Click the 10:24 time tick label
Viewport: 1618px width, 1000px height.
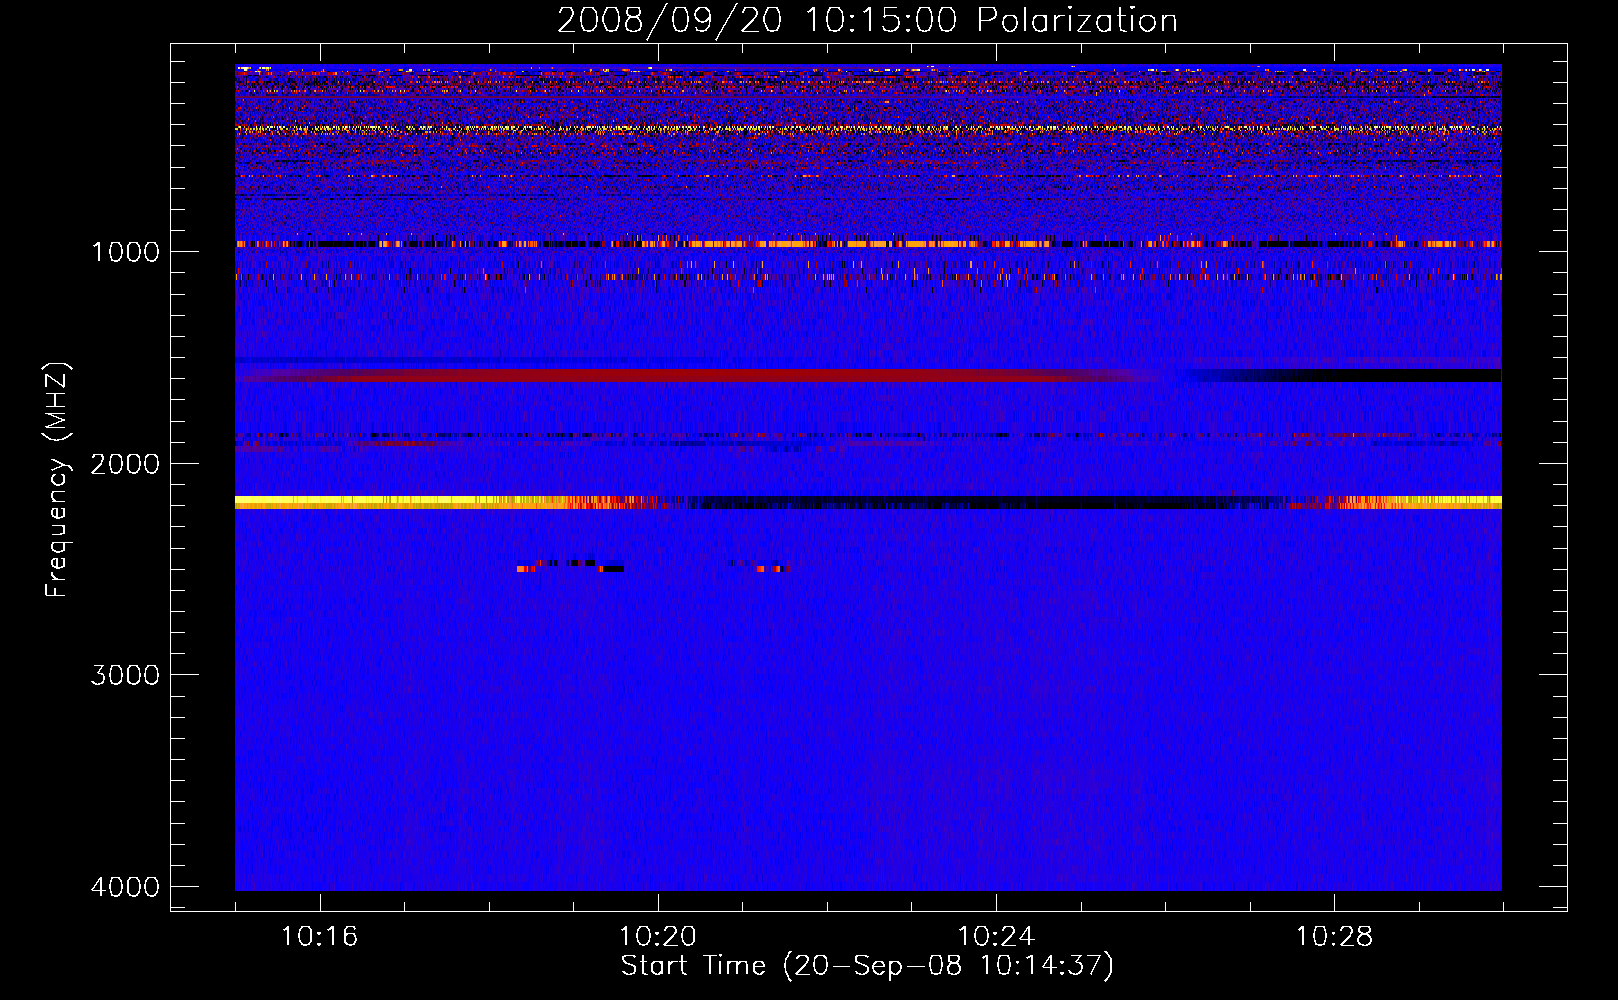[x=996, y=936]
